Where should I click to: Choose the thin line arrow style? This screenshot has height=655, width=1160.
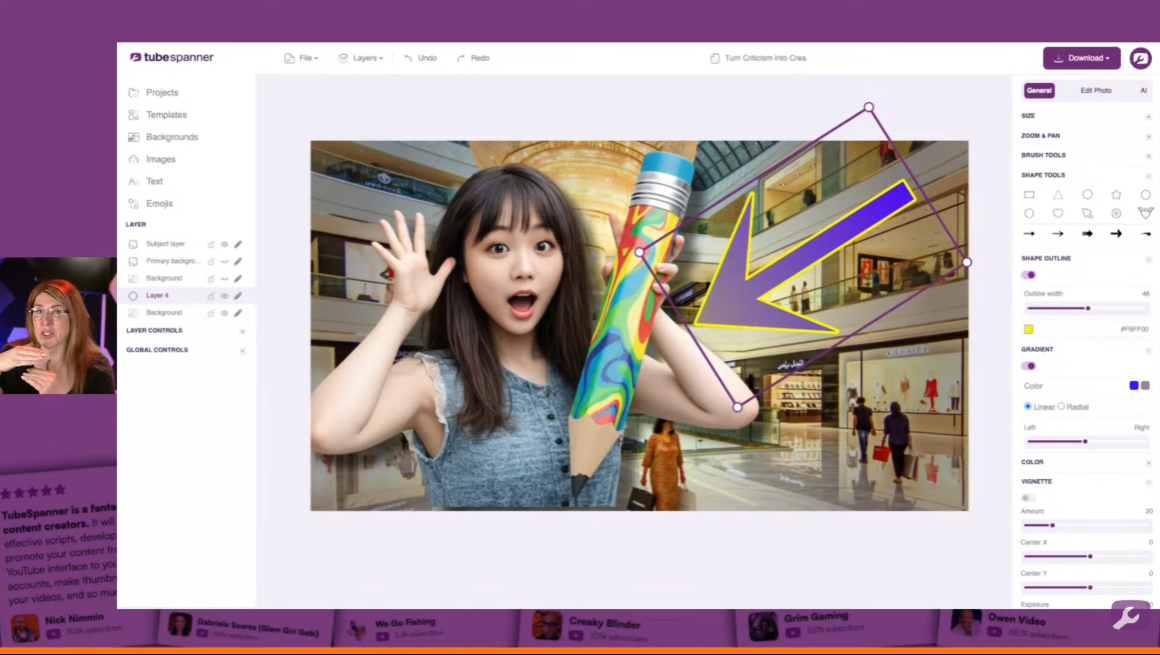(1029, 234)
